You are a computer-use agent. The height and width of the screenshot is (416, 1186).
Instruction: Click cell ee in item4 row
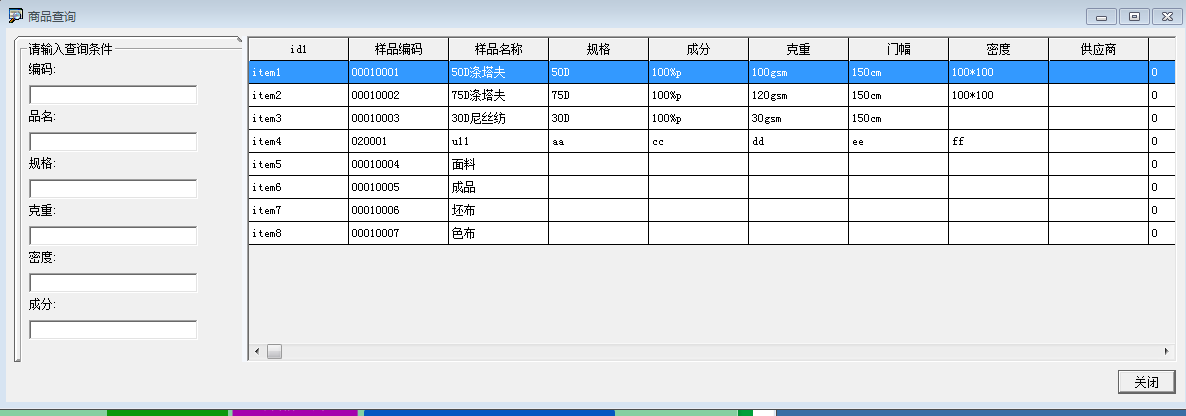click(899, 141)
